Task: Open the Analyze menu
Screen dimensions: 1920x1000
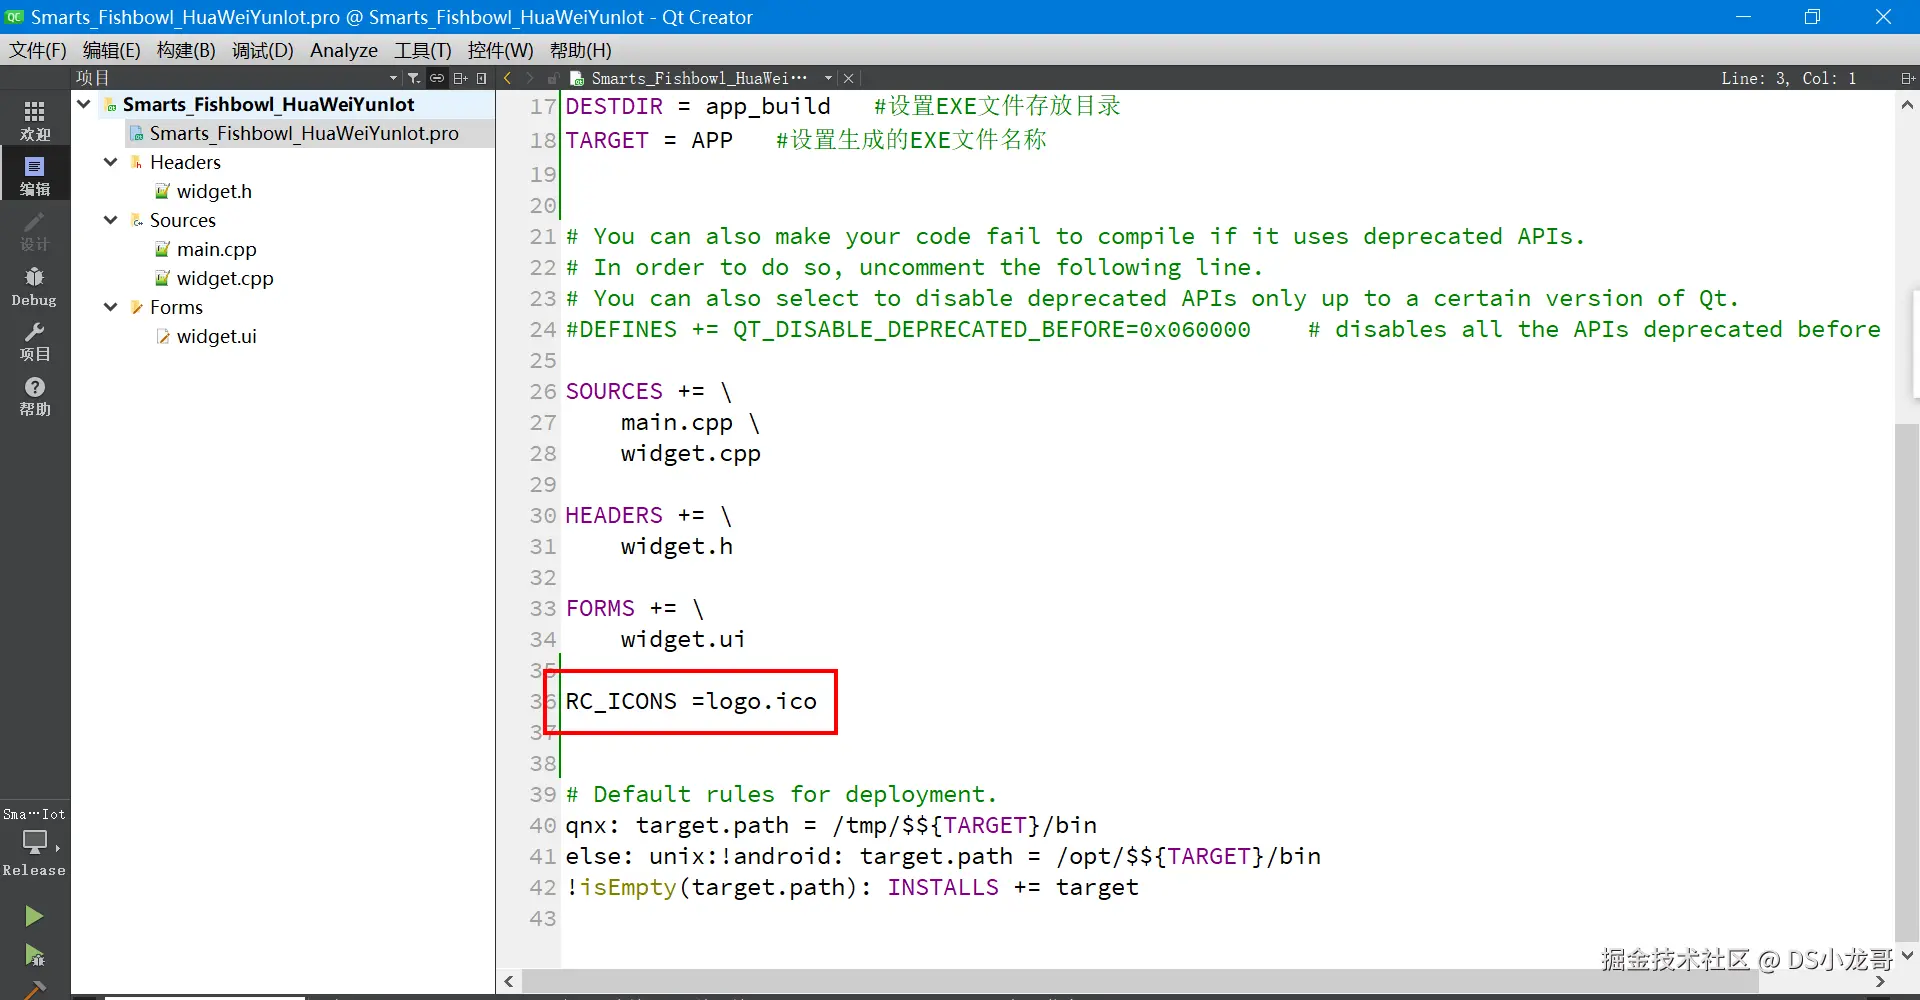Action: 344,50
